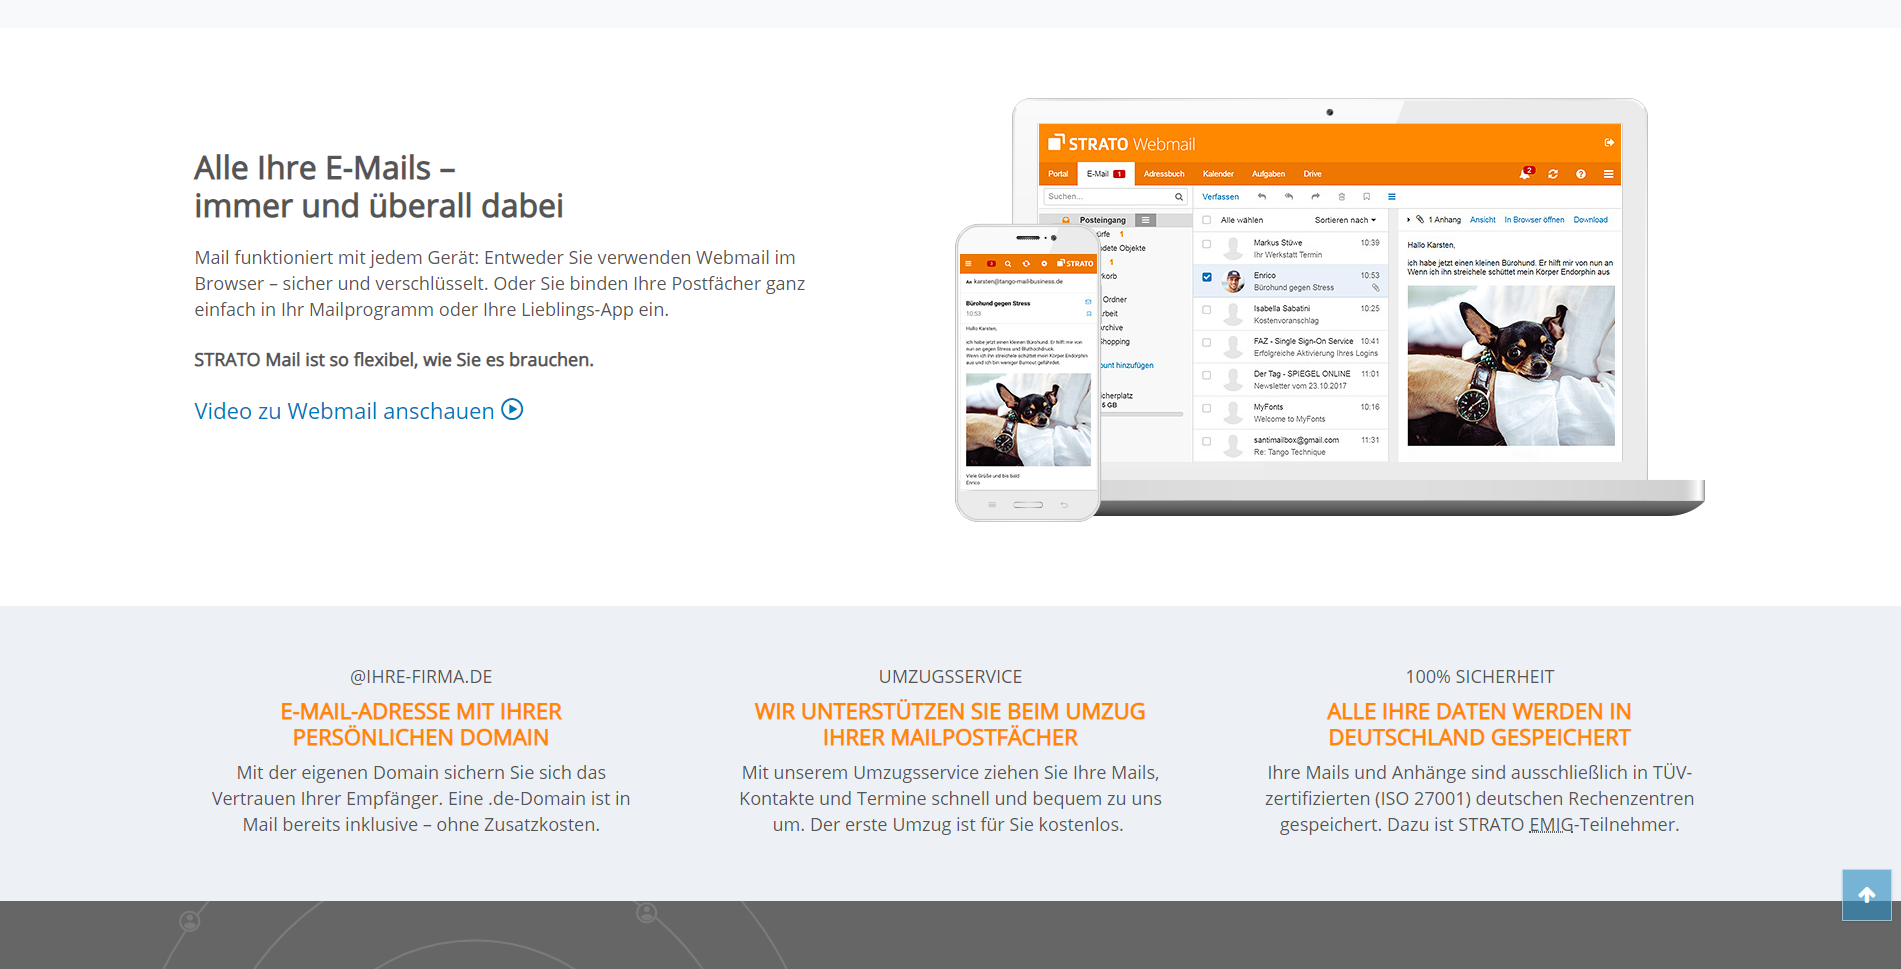Click the bookmark flag icon in laptop mail toolbar

click(1367, 197)
